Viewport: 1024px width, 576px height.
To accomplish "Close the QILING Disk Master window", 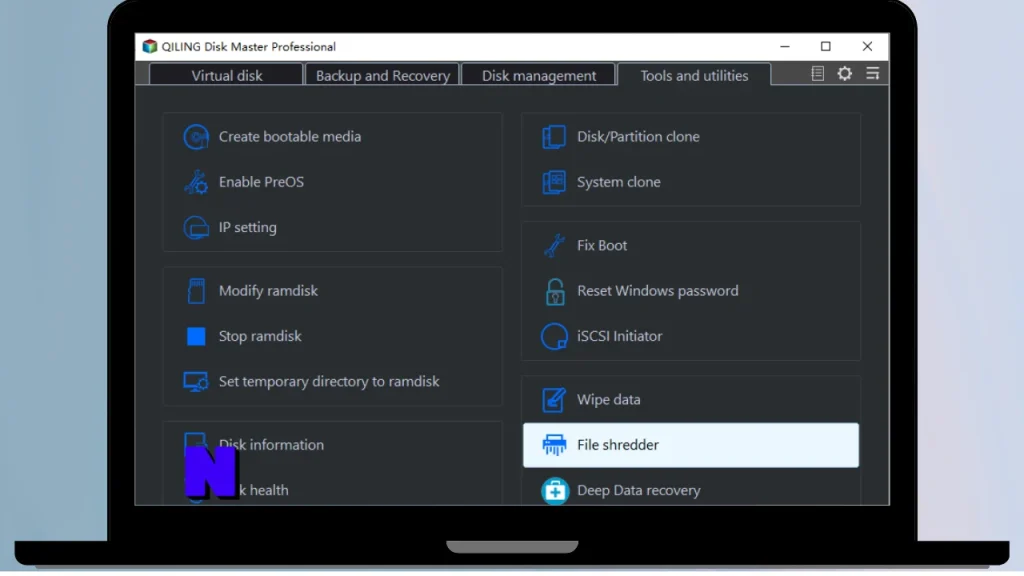I will point(867,46).
